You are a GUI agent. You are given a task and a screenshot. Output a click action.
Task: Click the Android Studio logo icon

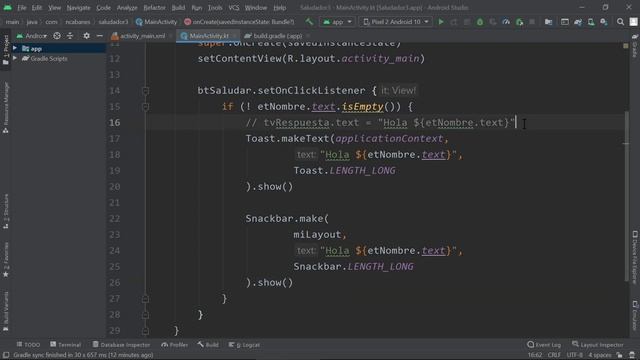pos(7,7)
